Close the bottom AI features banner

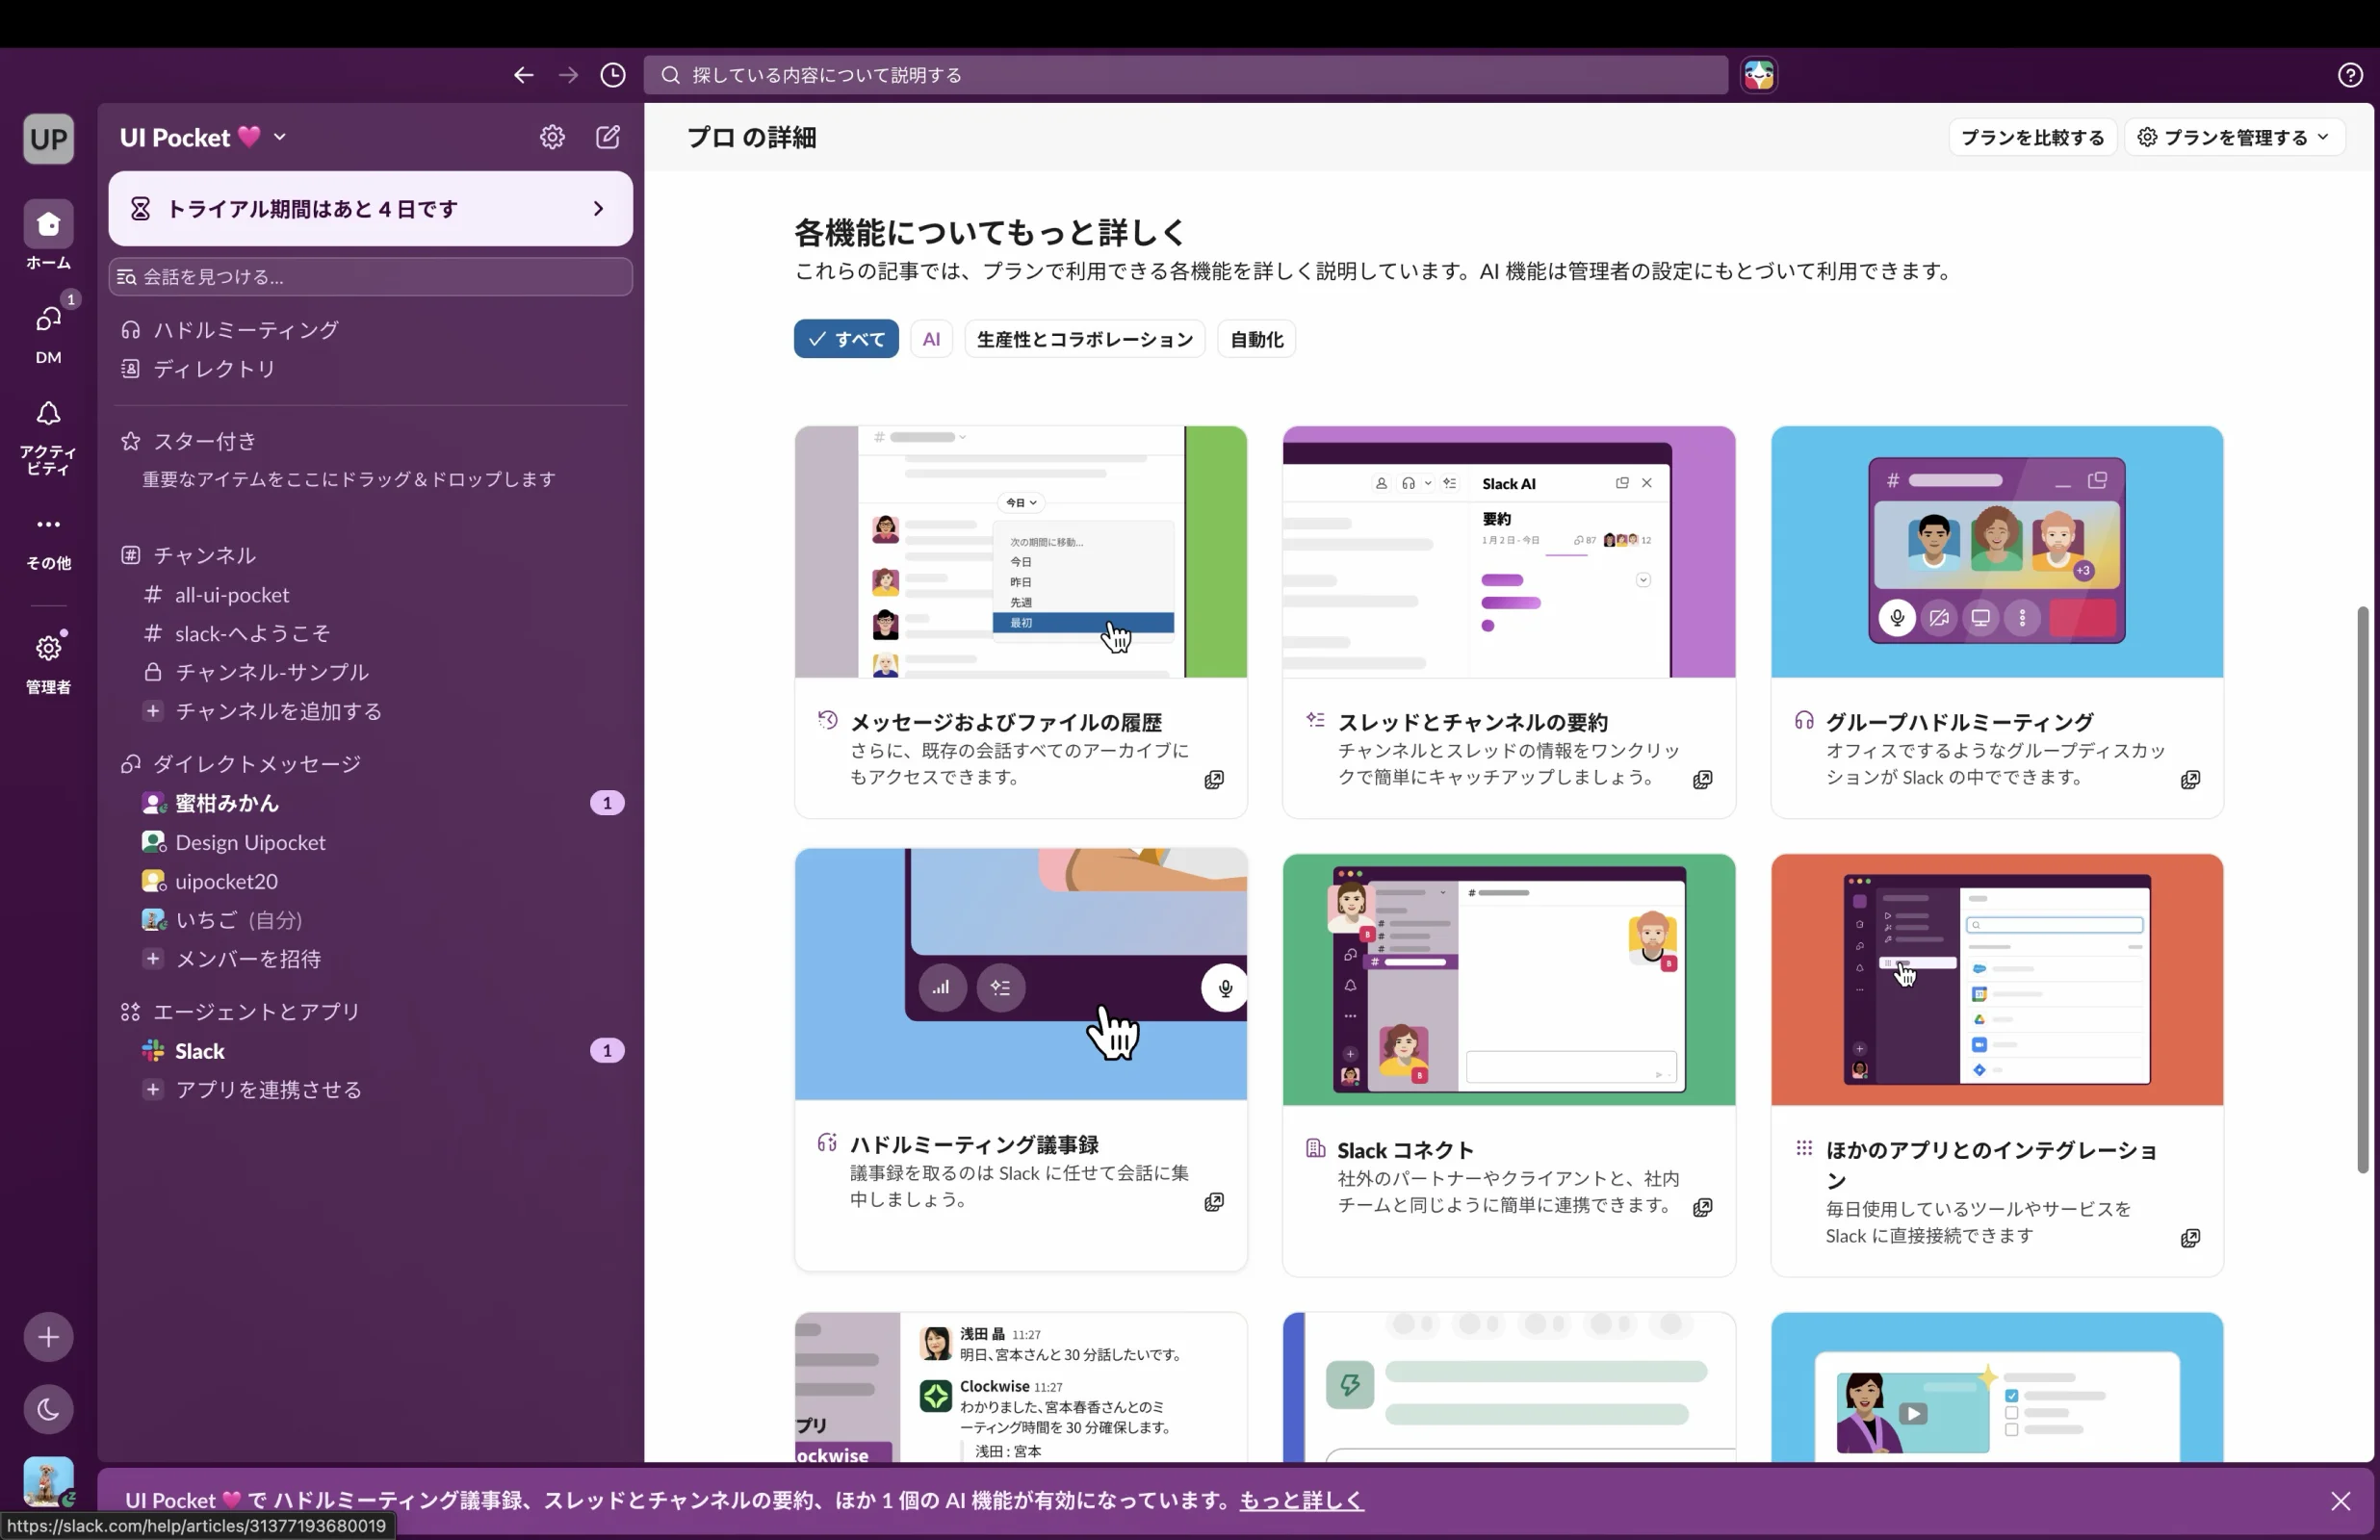[x=2340, y=1500]
